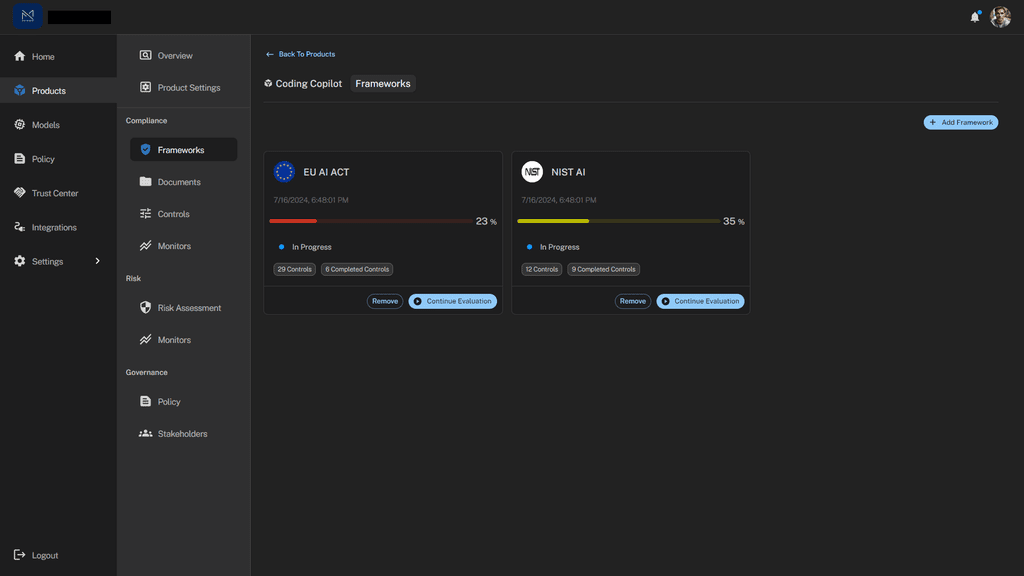
Task: Click the Stakeholders people icon
Action: pyautogui.click(x=145, y=433)
